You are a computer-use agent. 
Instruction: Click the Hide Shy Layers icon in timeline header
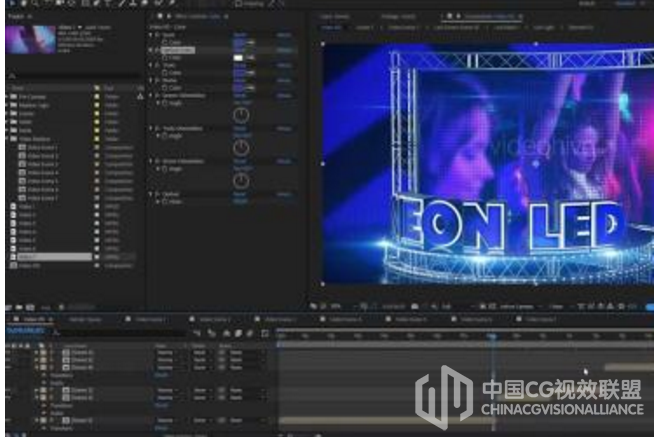(226, 333)
